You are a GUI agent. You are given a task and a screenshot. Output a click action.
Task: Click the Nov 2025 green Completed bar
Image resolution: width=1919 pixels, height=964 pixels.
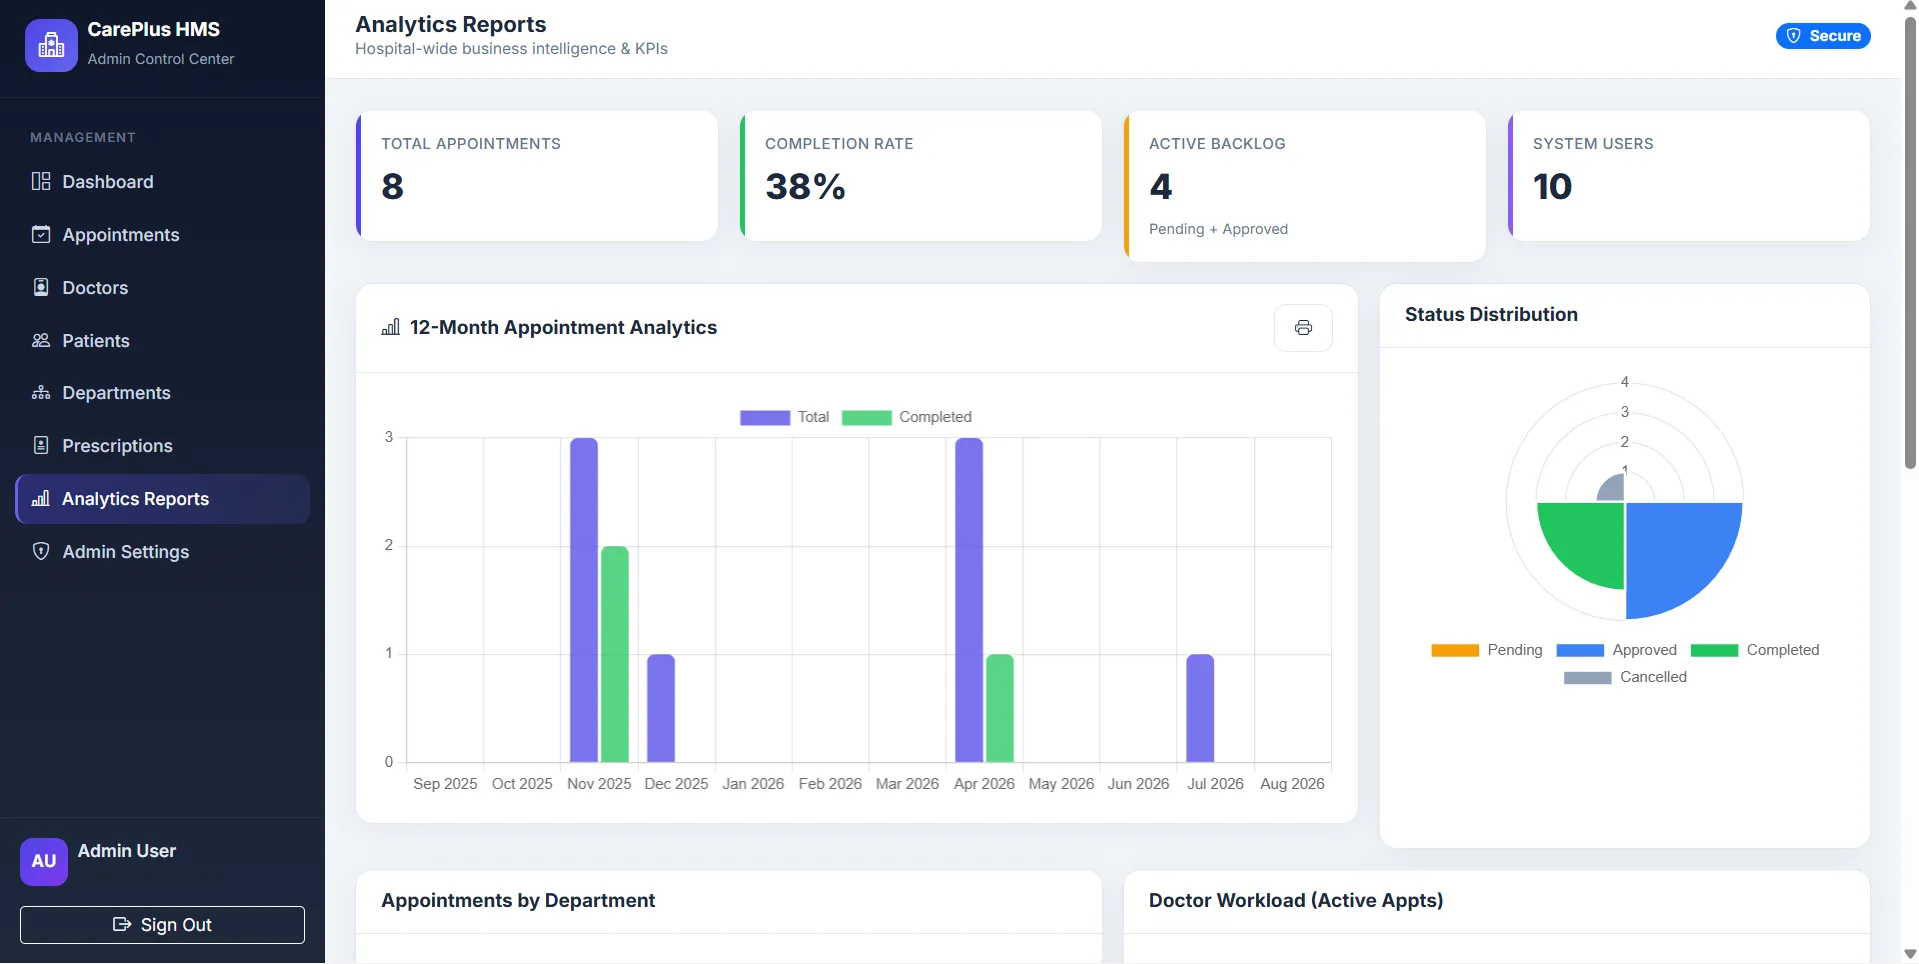point(615,654)
